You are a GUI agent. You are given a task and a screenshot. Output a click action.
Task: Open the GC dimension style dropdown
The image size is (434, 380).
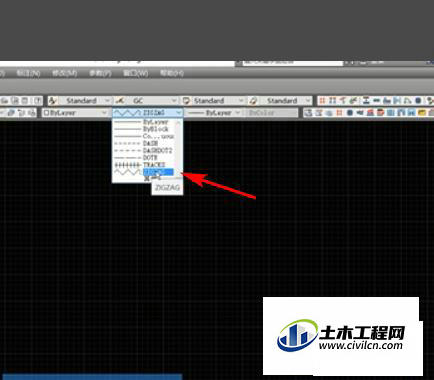click(x=152, y=101)
